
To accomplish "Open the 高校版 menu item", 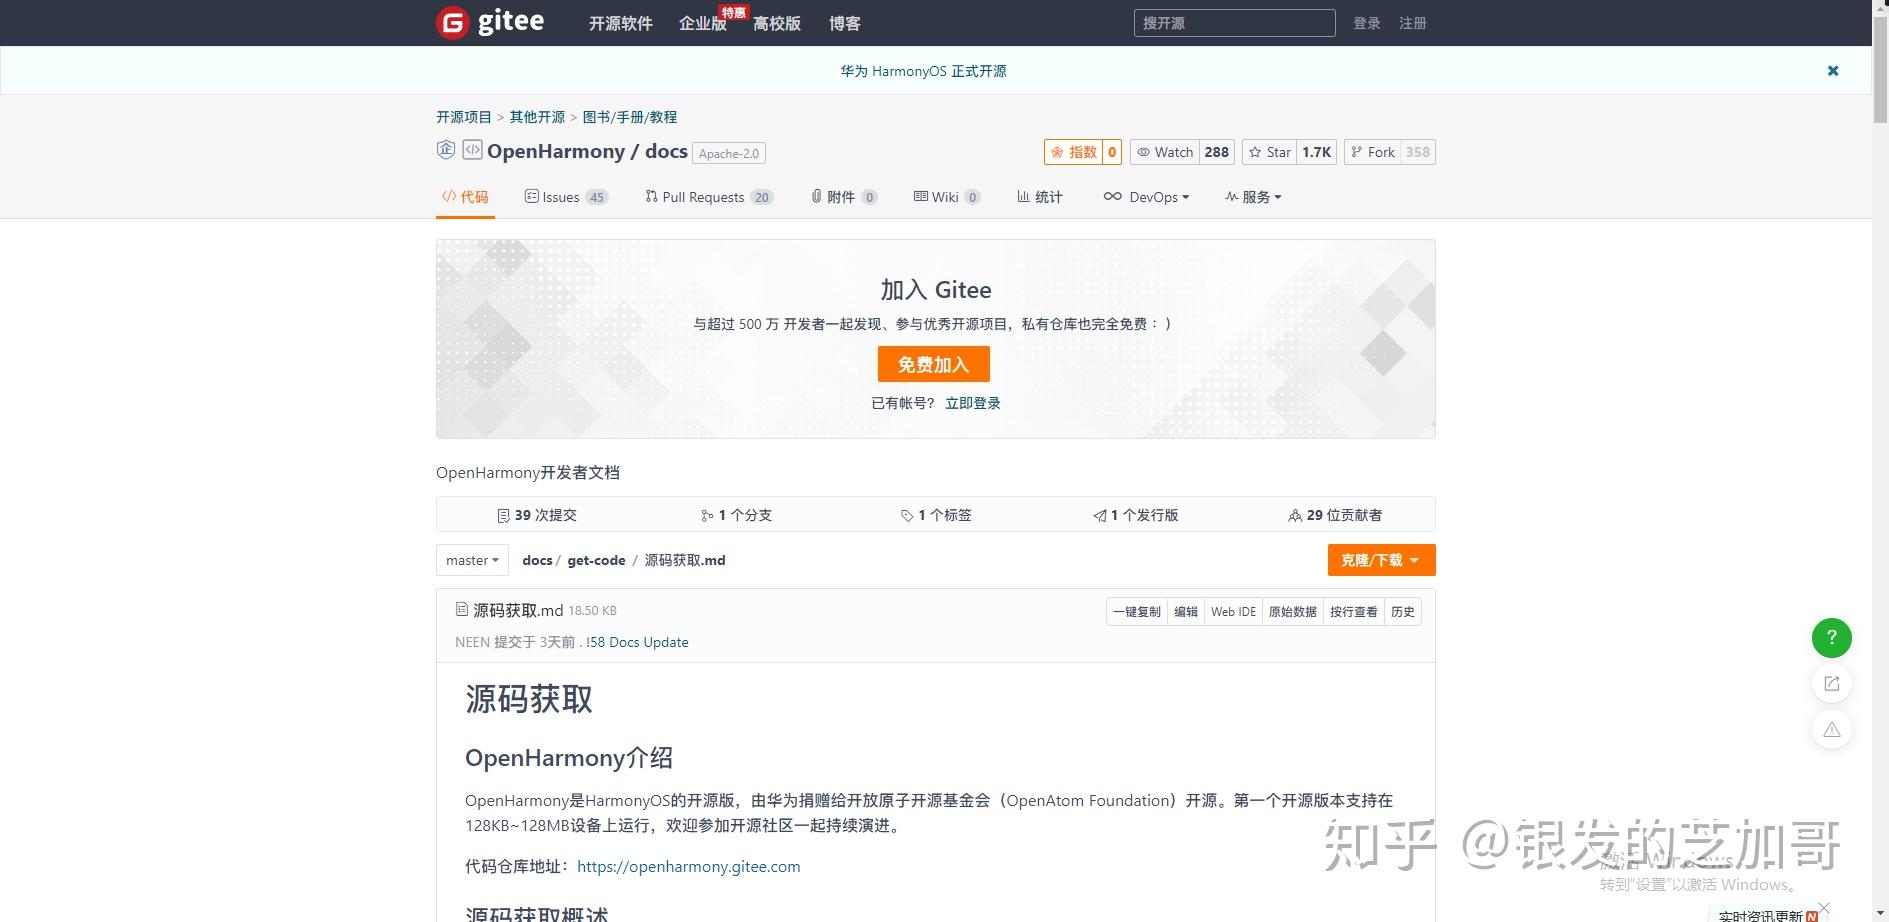I will coord(777,23).
